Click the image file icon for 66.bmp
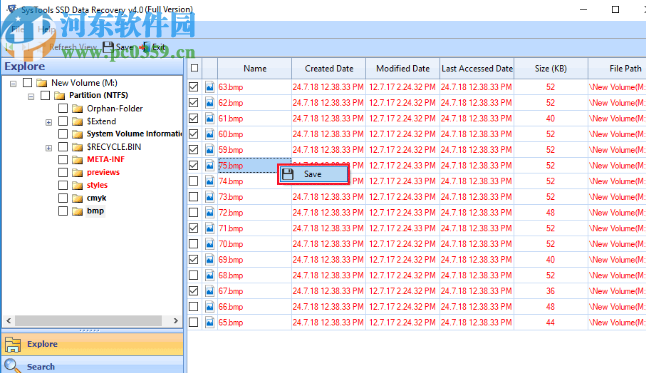This screenshot has height=373, width=646. (210, 307)
